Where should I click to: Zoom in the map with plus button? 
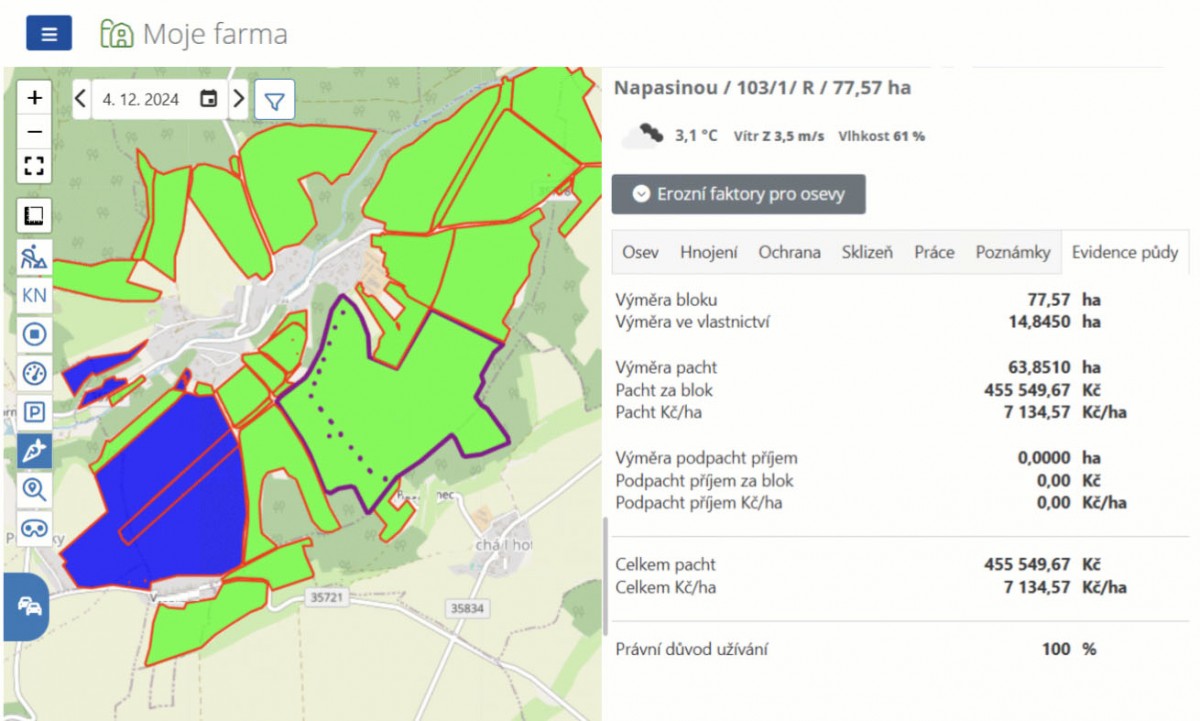[x=35, y=98]
